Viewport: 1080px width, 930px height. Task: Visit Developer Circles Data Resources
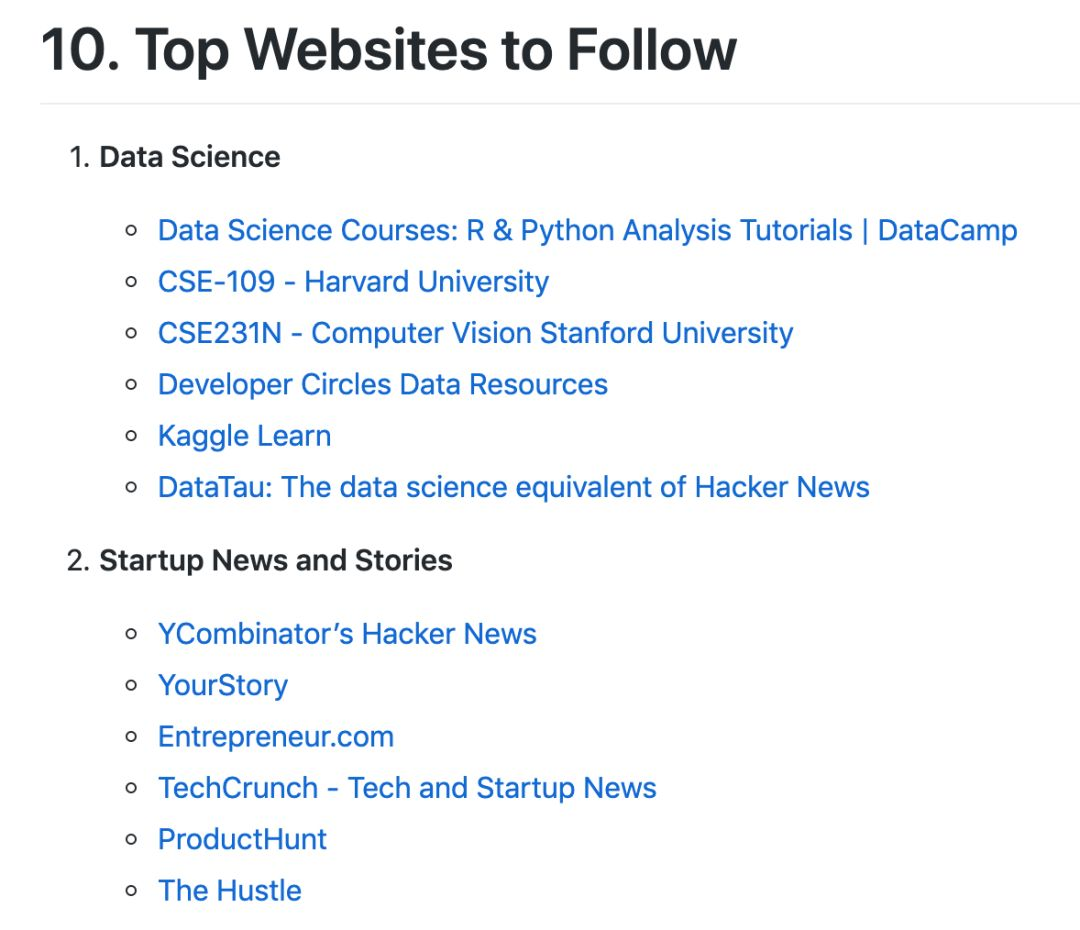click(x=383, y=384)
